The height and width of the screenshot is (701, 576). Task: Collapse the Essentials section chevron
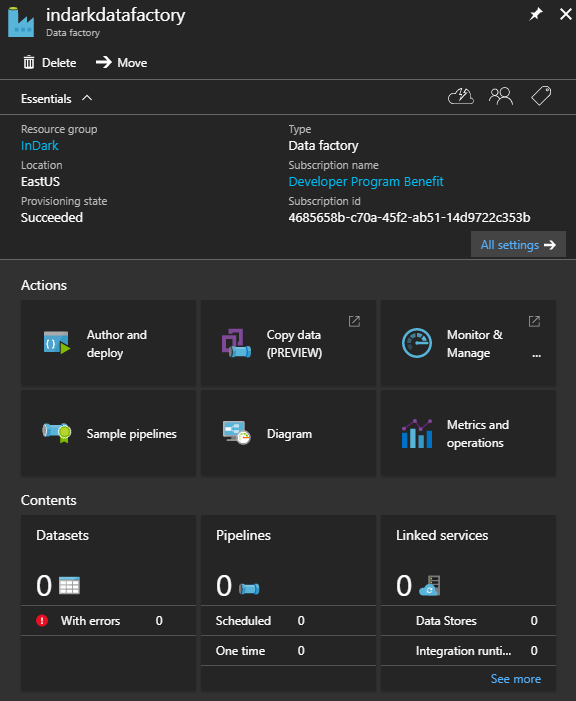pos(87,98)
